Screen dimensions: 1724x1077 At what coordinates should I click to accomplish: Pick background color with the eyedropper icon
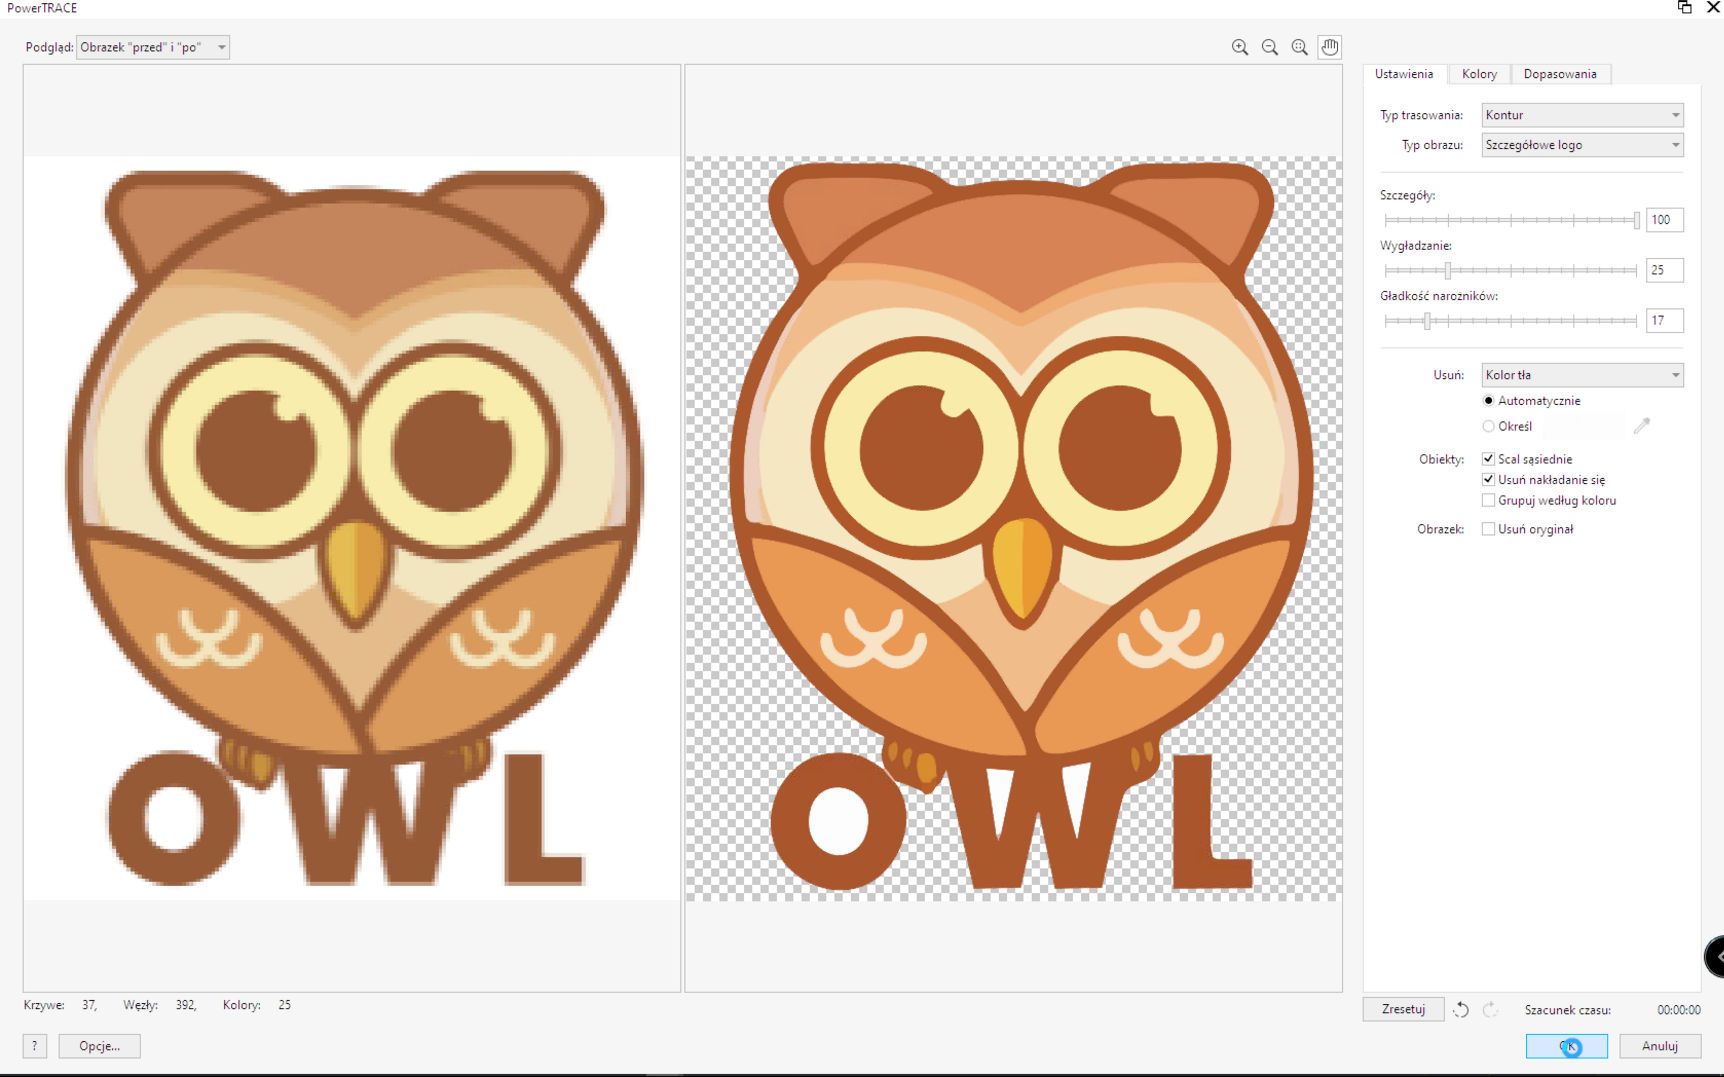(x=1641, y=426)
